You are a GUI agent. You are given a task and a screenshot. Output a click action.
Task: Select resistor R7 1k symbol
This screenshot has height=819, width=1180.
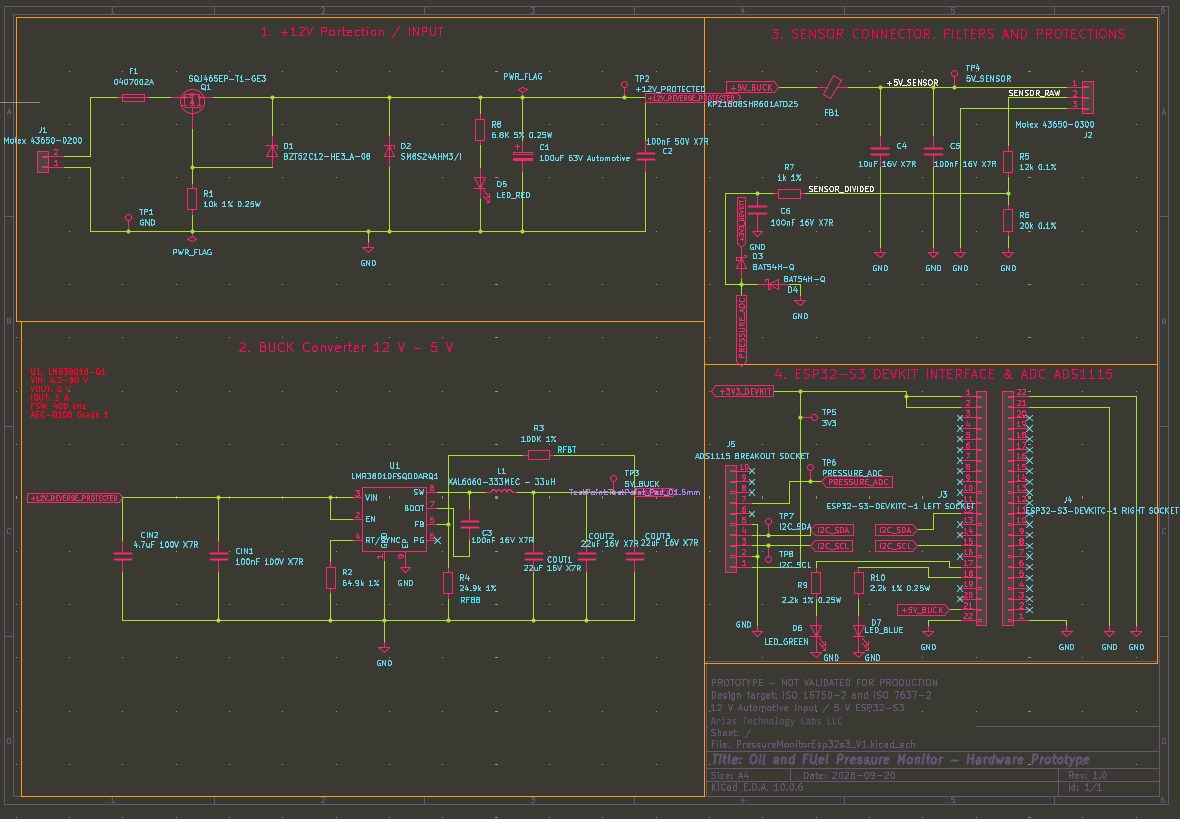click(x=789, y=193)
